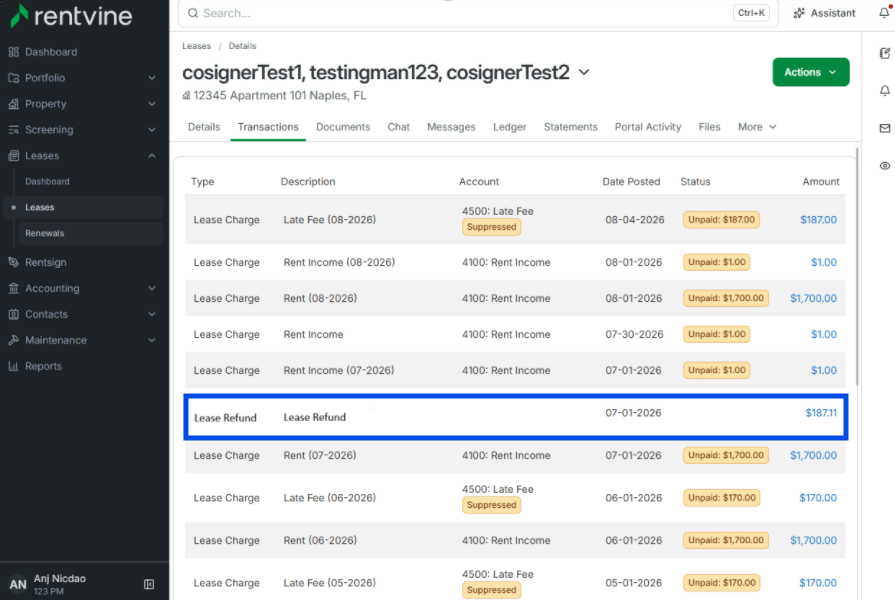
Task: Click the Type column header
Action: click(203, 182)
